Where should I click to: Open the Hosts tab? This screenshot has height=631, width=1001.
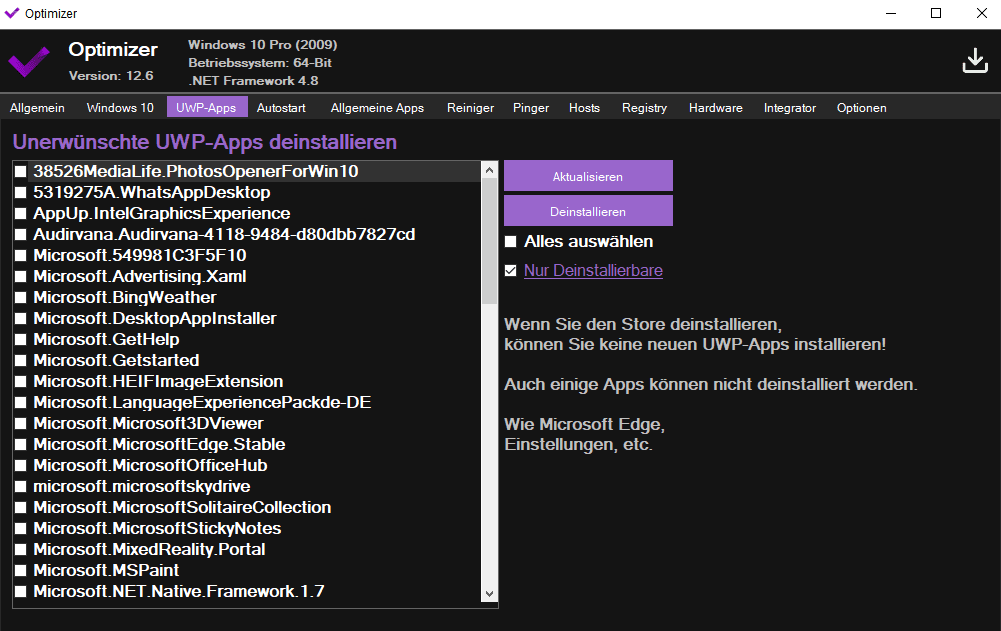(x=584, y=107)
